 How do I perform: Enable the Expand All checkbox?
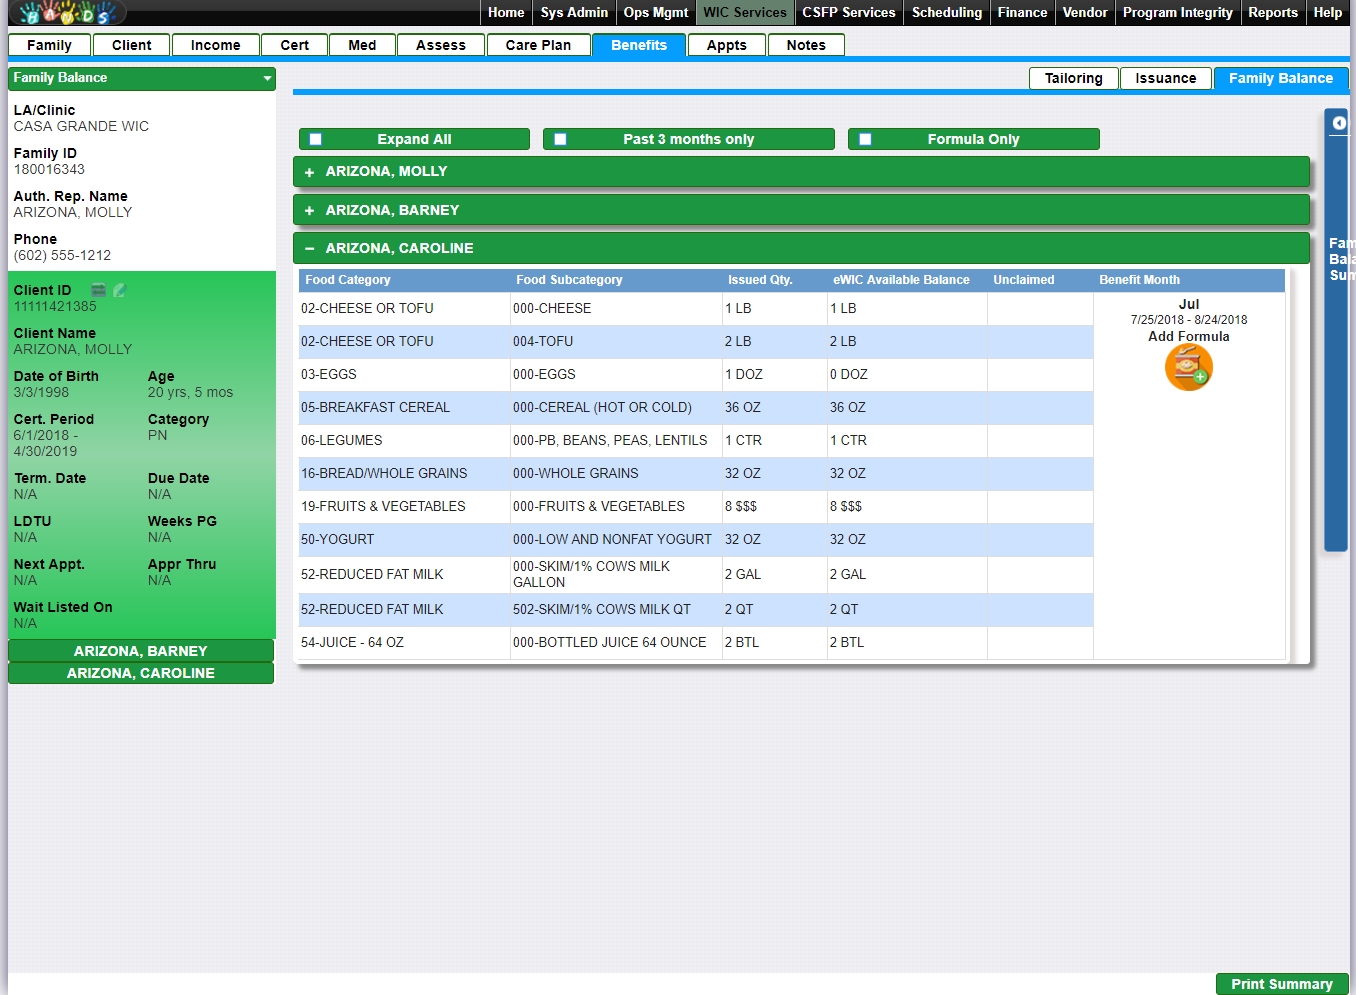[316, 140]
